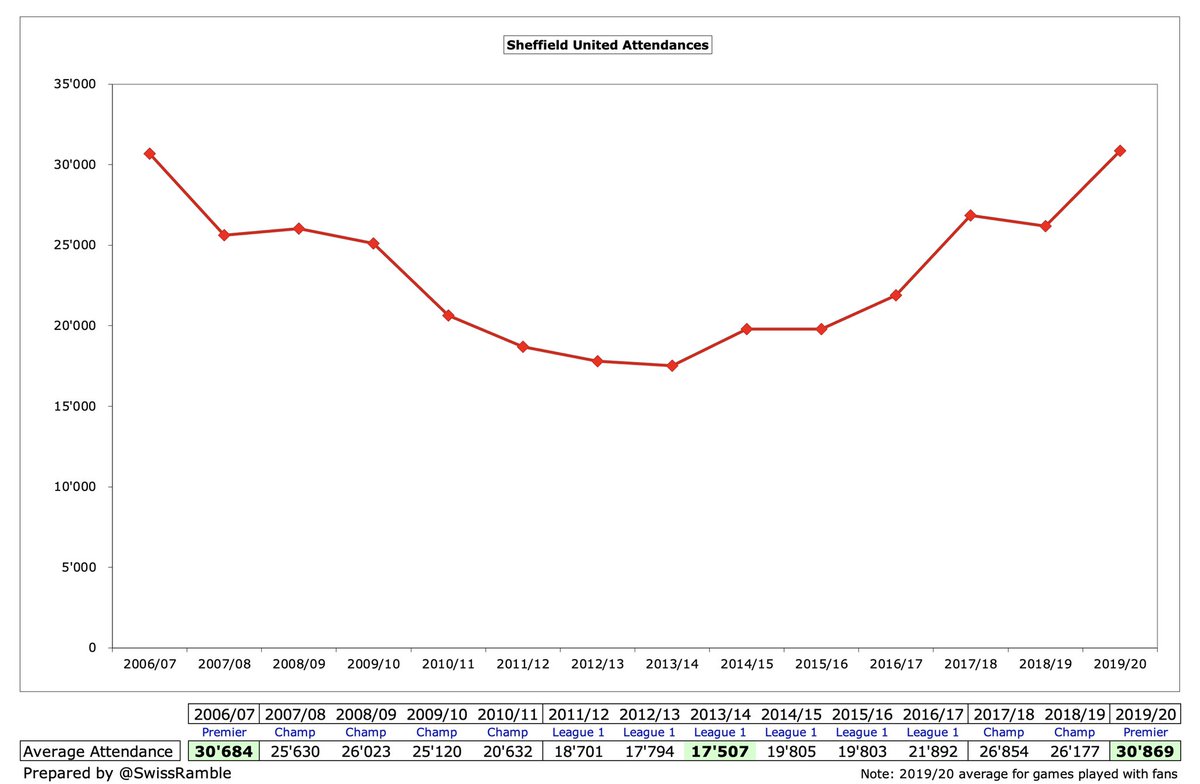Pick the 17'794 attendance cell
This screenshot has width=1200, height=784.
coord(648,751)
